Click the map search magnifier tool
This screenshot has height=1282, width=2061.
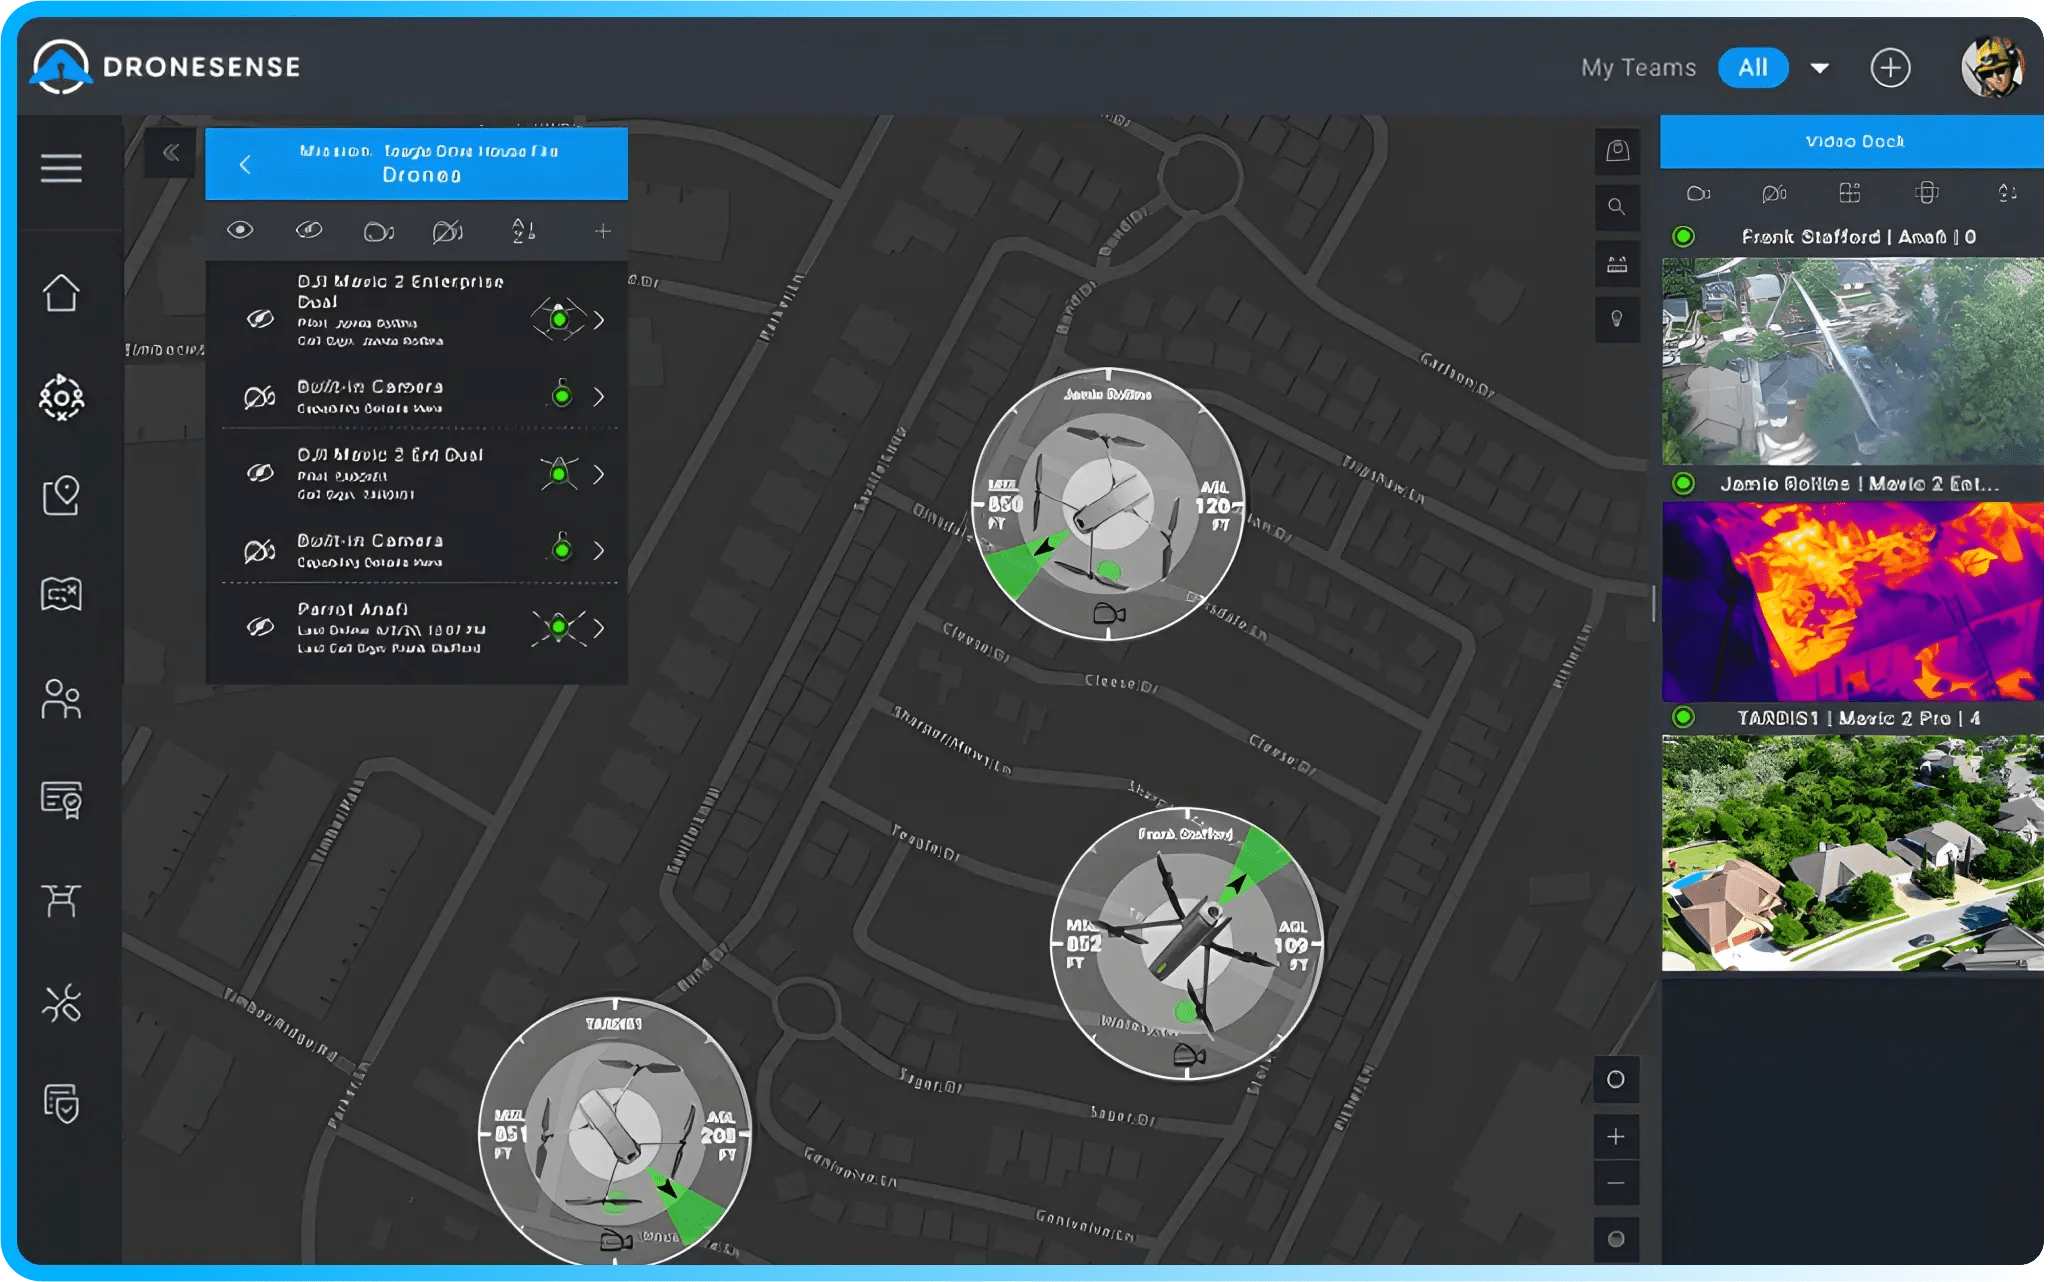click(x=1617, y=207)
